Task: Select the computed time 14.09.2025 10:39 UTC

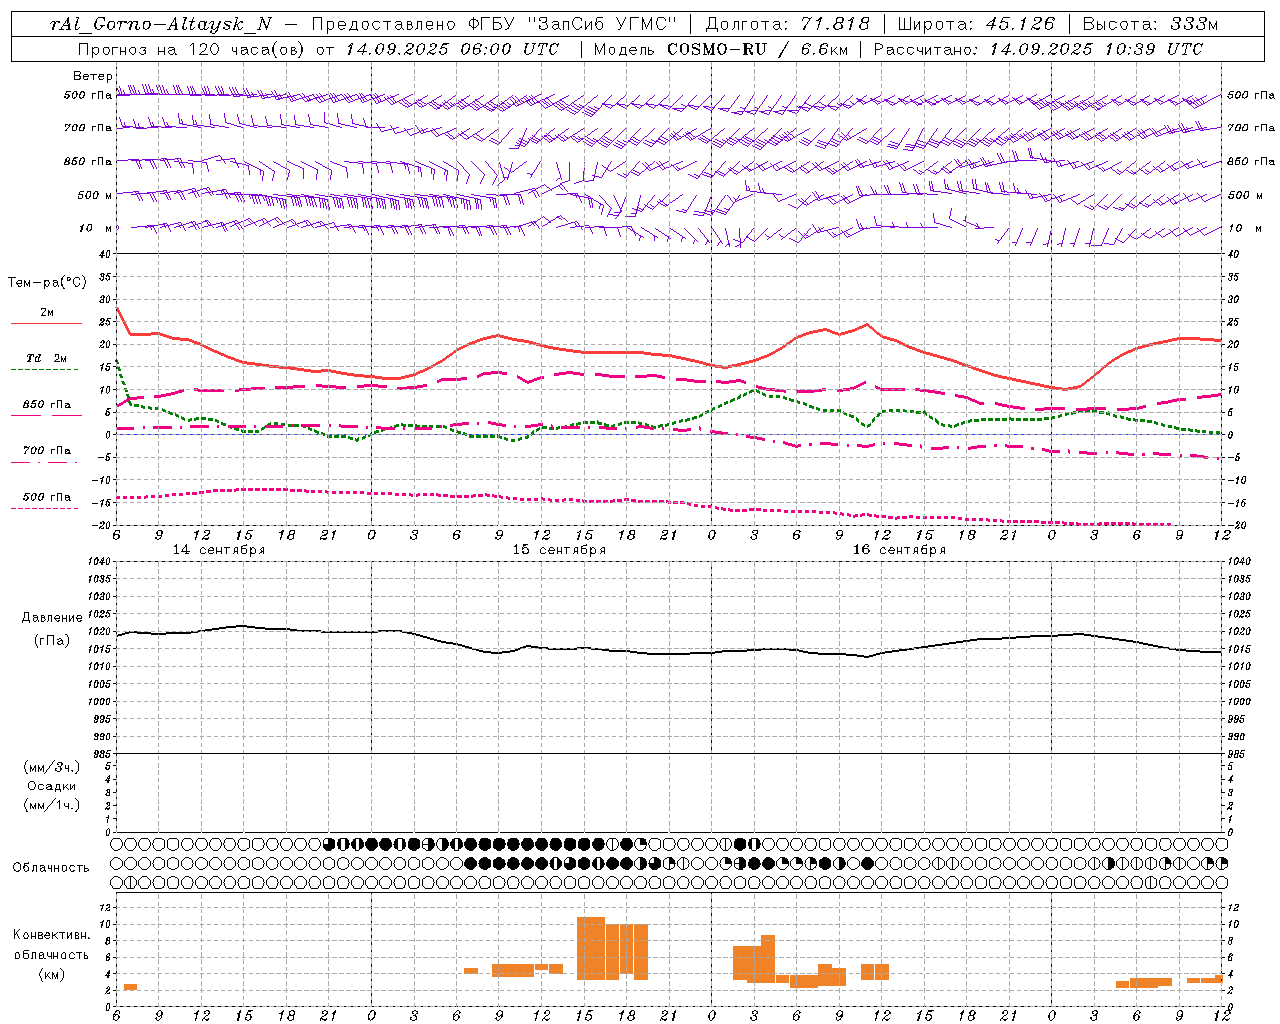Action: 1096,49
